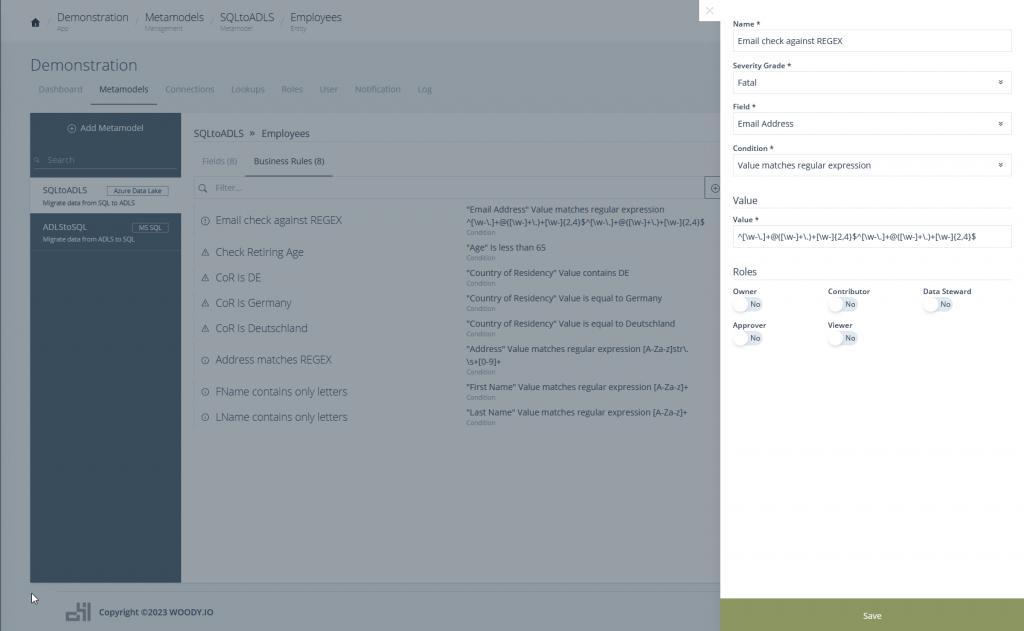Image resolution: width=1024 pixels, height=631 pixels.
Task: Expand the Field dropdown showing Email Address
Action: tap(872, 124)
